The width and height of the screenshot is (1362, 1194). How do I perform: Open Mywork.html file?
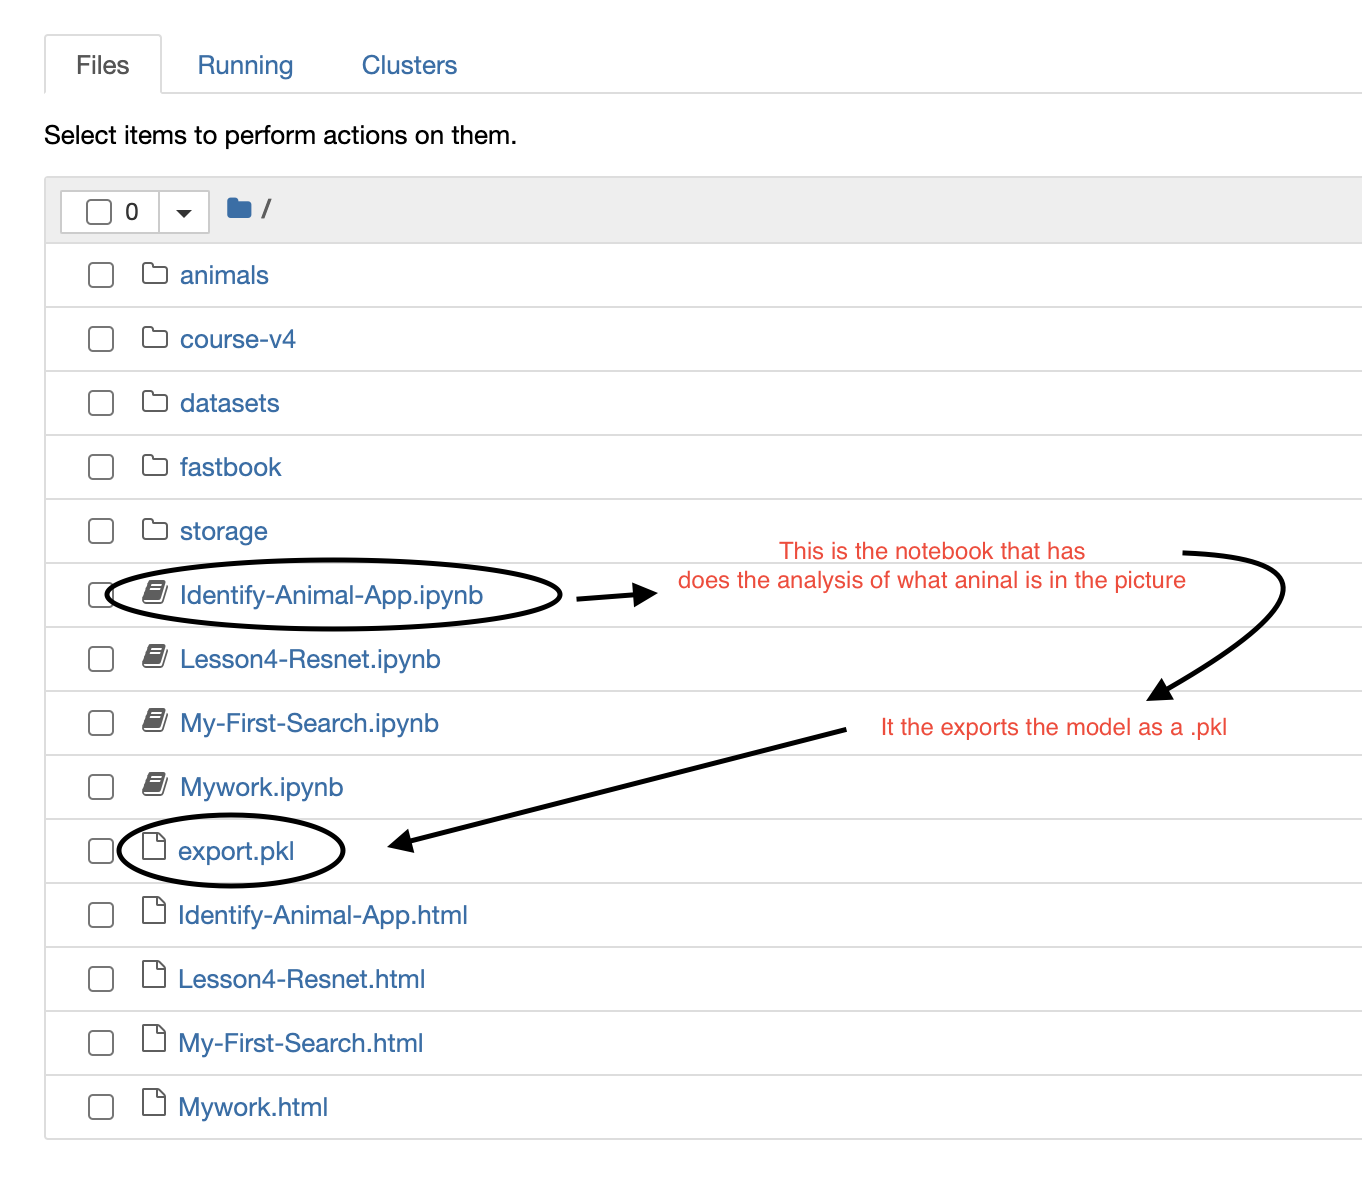click(253, 1107)
